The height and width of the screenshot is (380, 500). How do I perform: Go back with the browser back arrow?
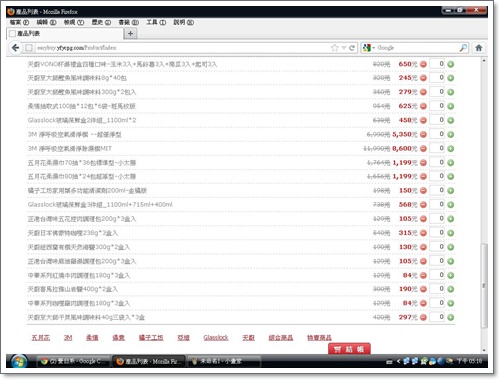click(x=15, y=48)
